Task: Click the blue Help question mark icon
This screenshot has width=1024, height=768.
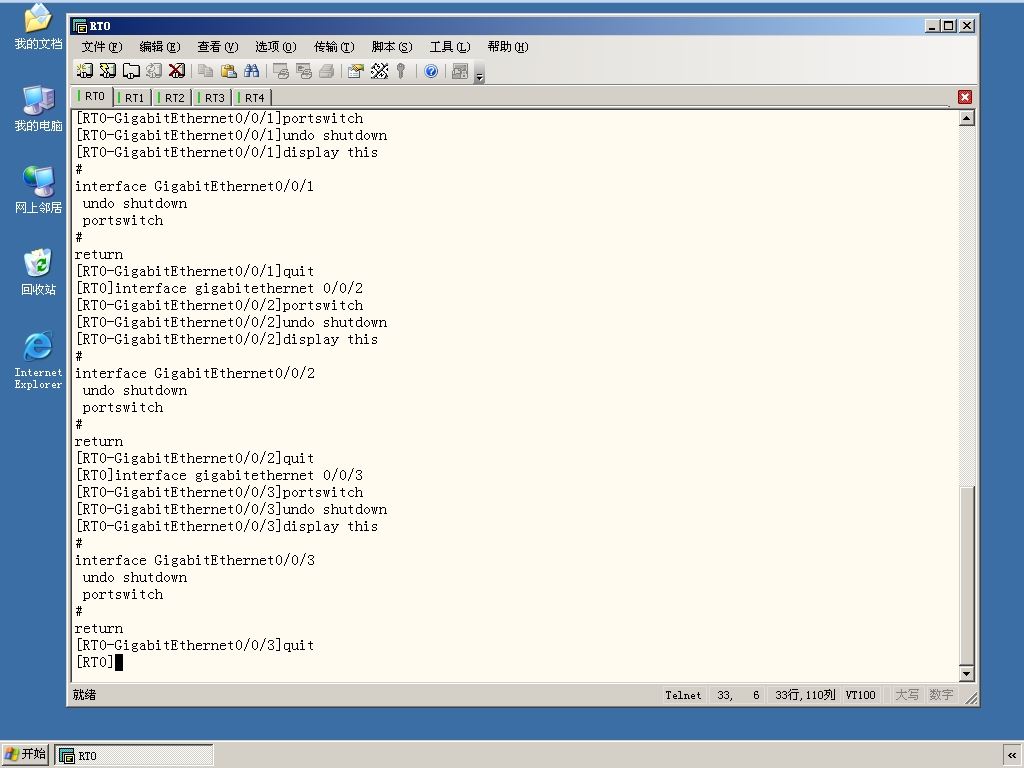Action: pos(430,71)
